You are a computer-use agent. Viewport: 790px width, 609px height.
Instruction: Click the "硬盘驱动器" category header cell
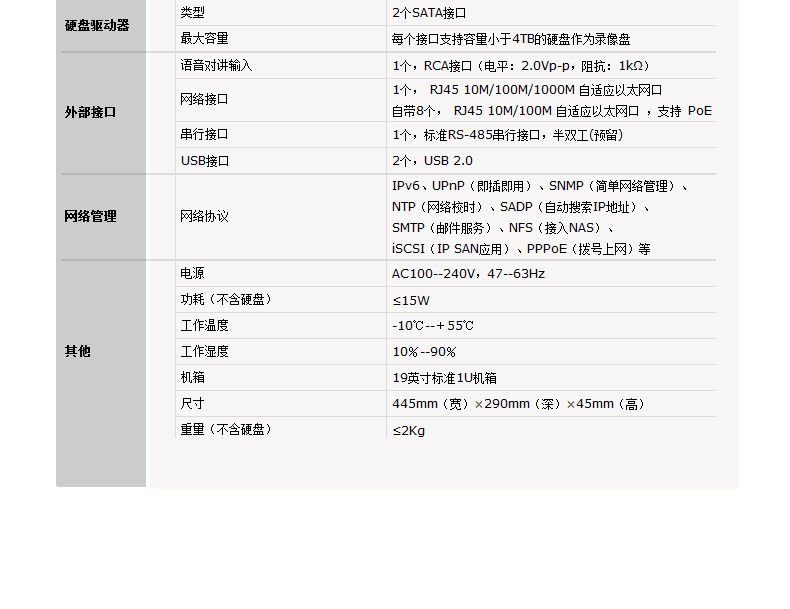click(x=97, y=25)
